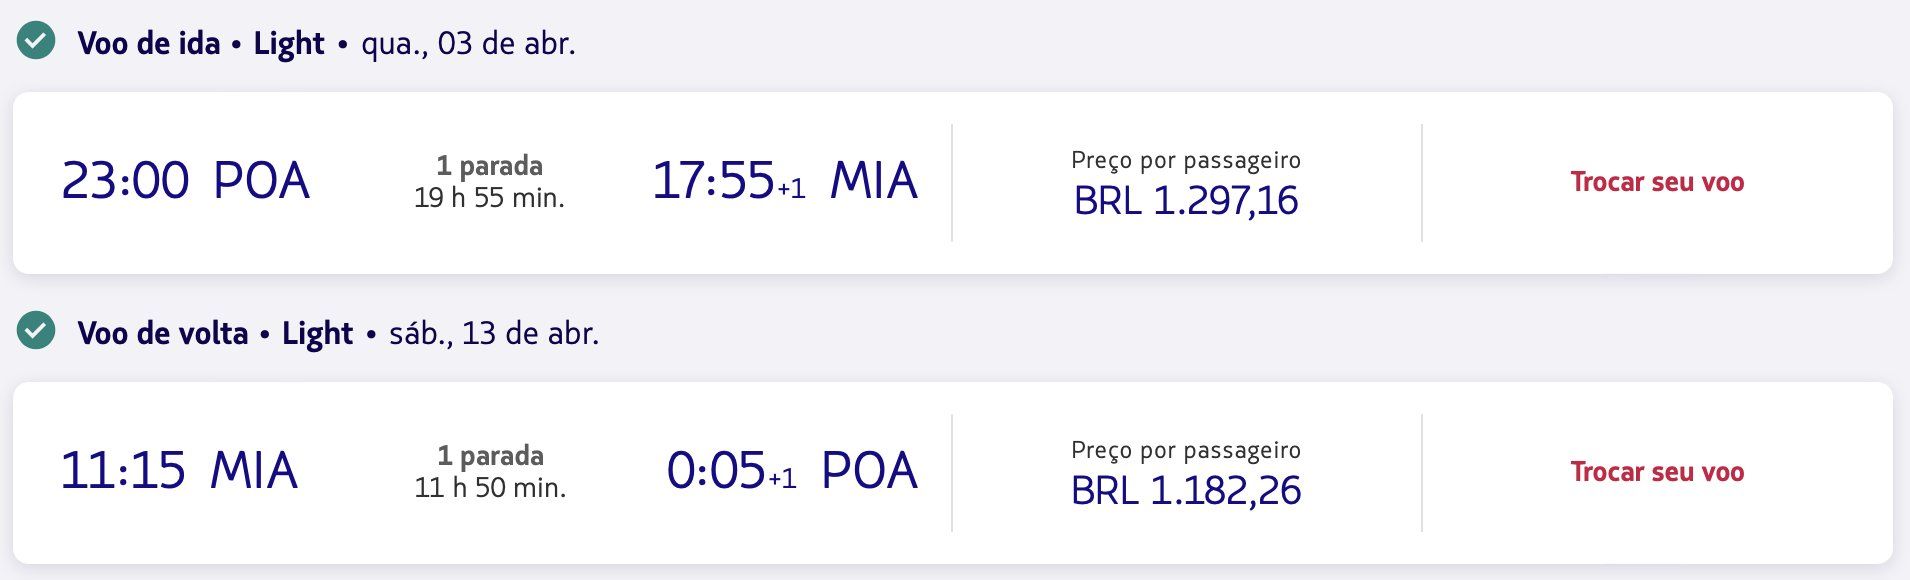1910x580 pixels.
Task: Click Trocar seu voo for the return flight
Action: coord(1657,472)
